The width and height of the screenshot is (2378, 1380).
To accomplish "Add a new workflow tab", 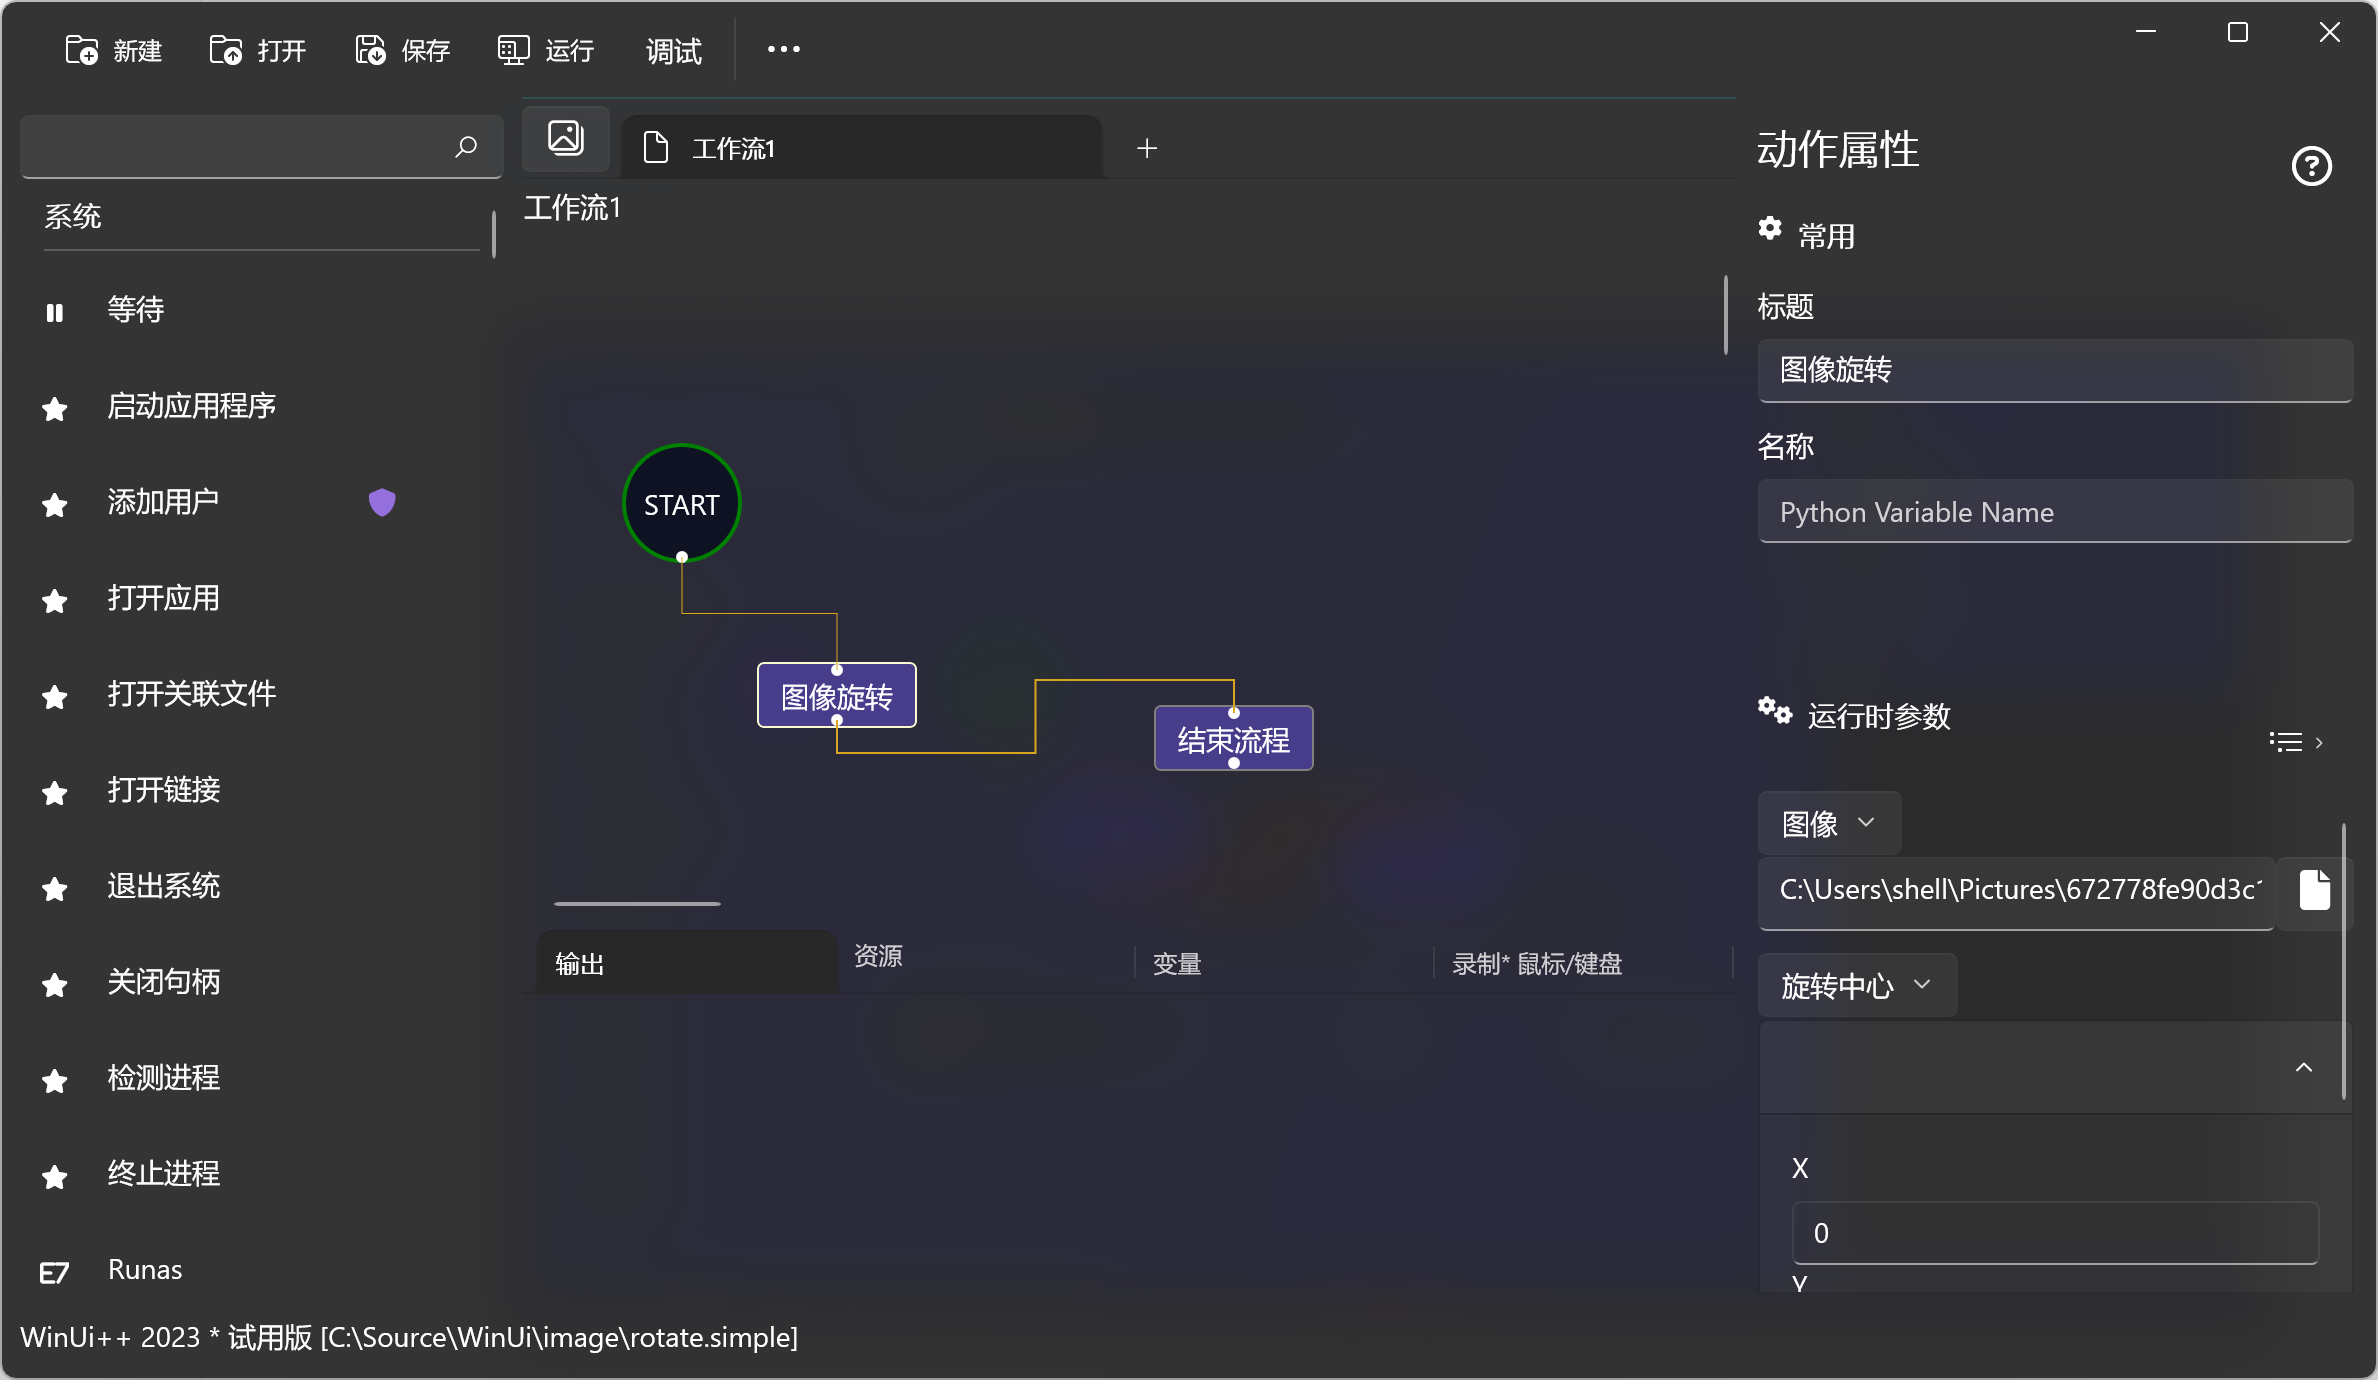I will pos(1147,148).
